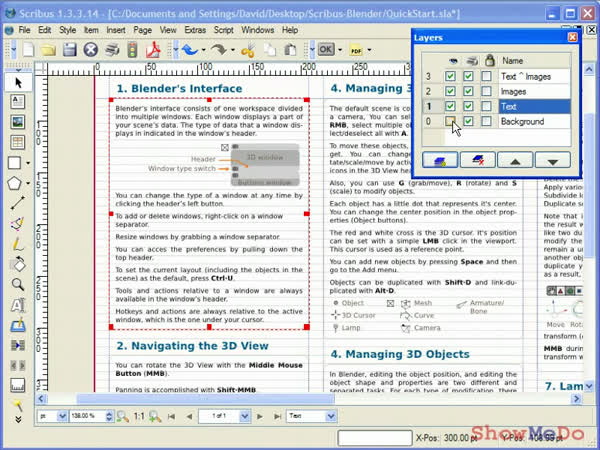Open the Windows menu
600x450 pixels.
click(258, 30)
